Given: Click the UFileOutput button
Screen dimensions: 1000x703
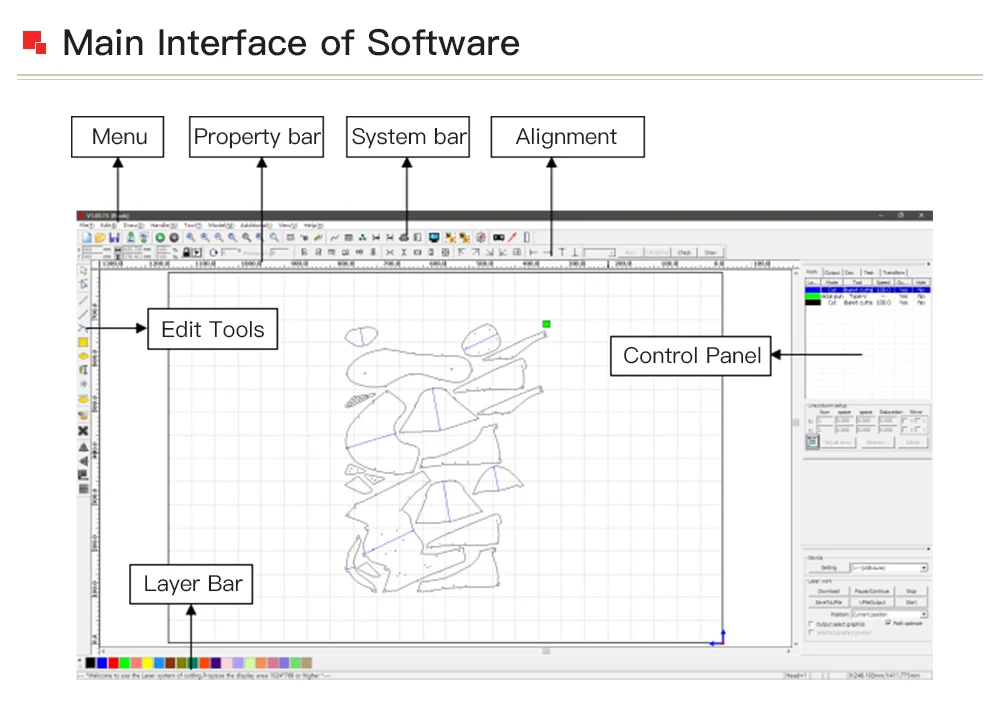Looking at the screenshot, I should tap(871, 602).
